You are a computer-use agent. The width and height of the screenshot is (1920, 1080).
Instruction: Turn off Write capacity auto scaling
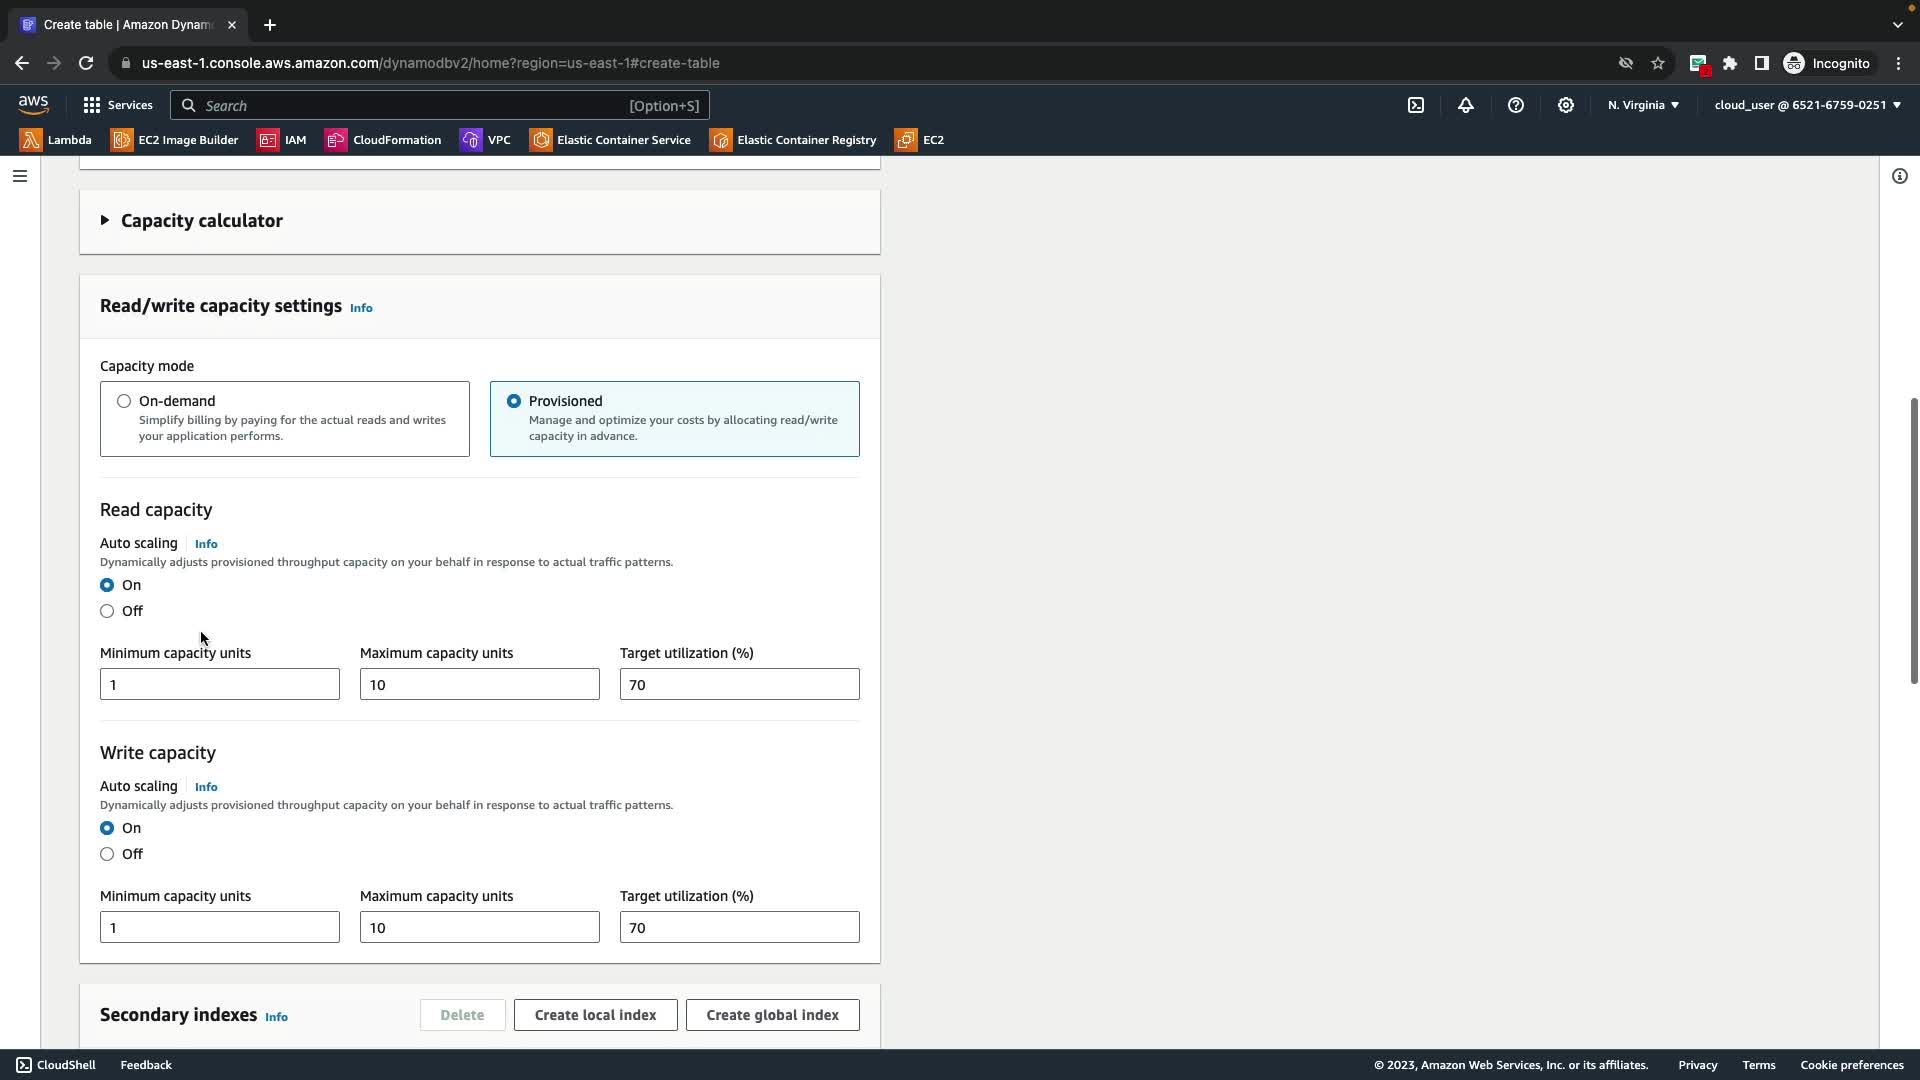107,854
